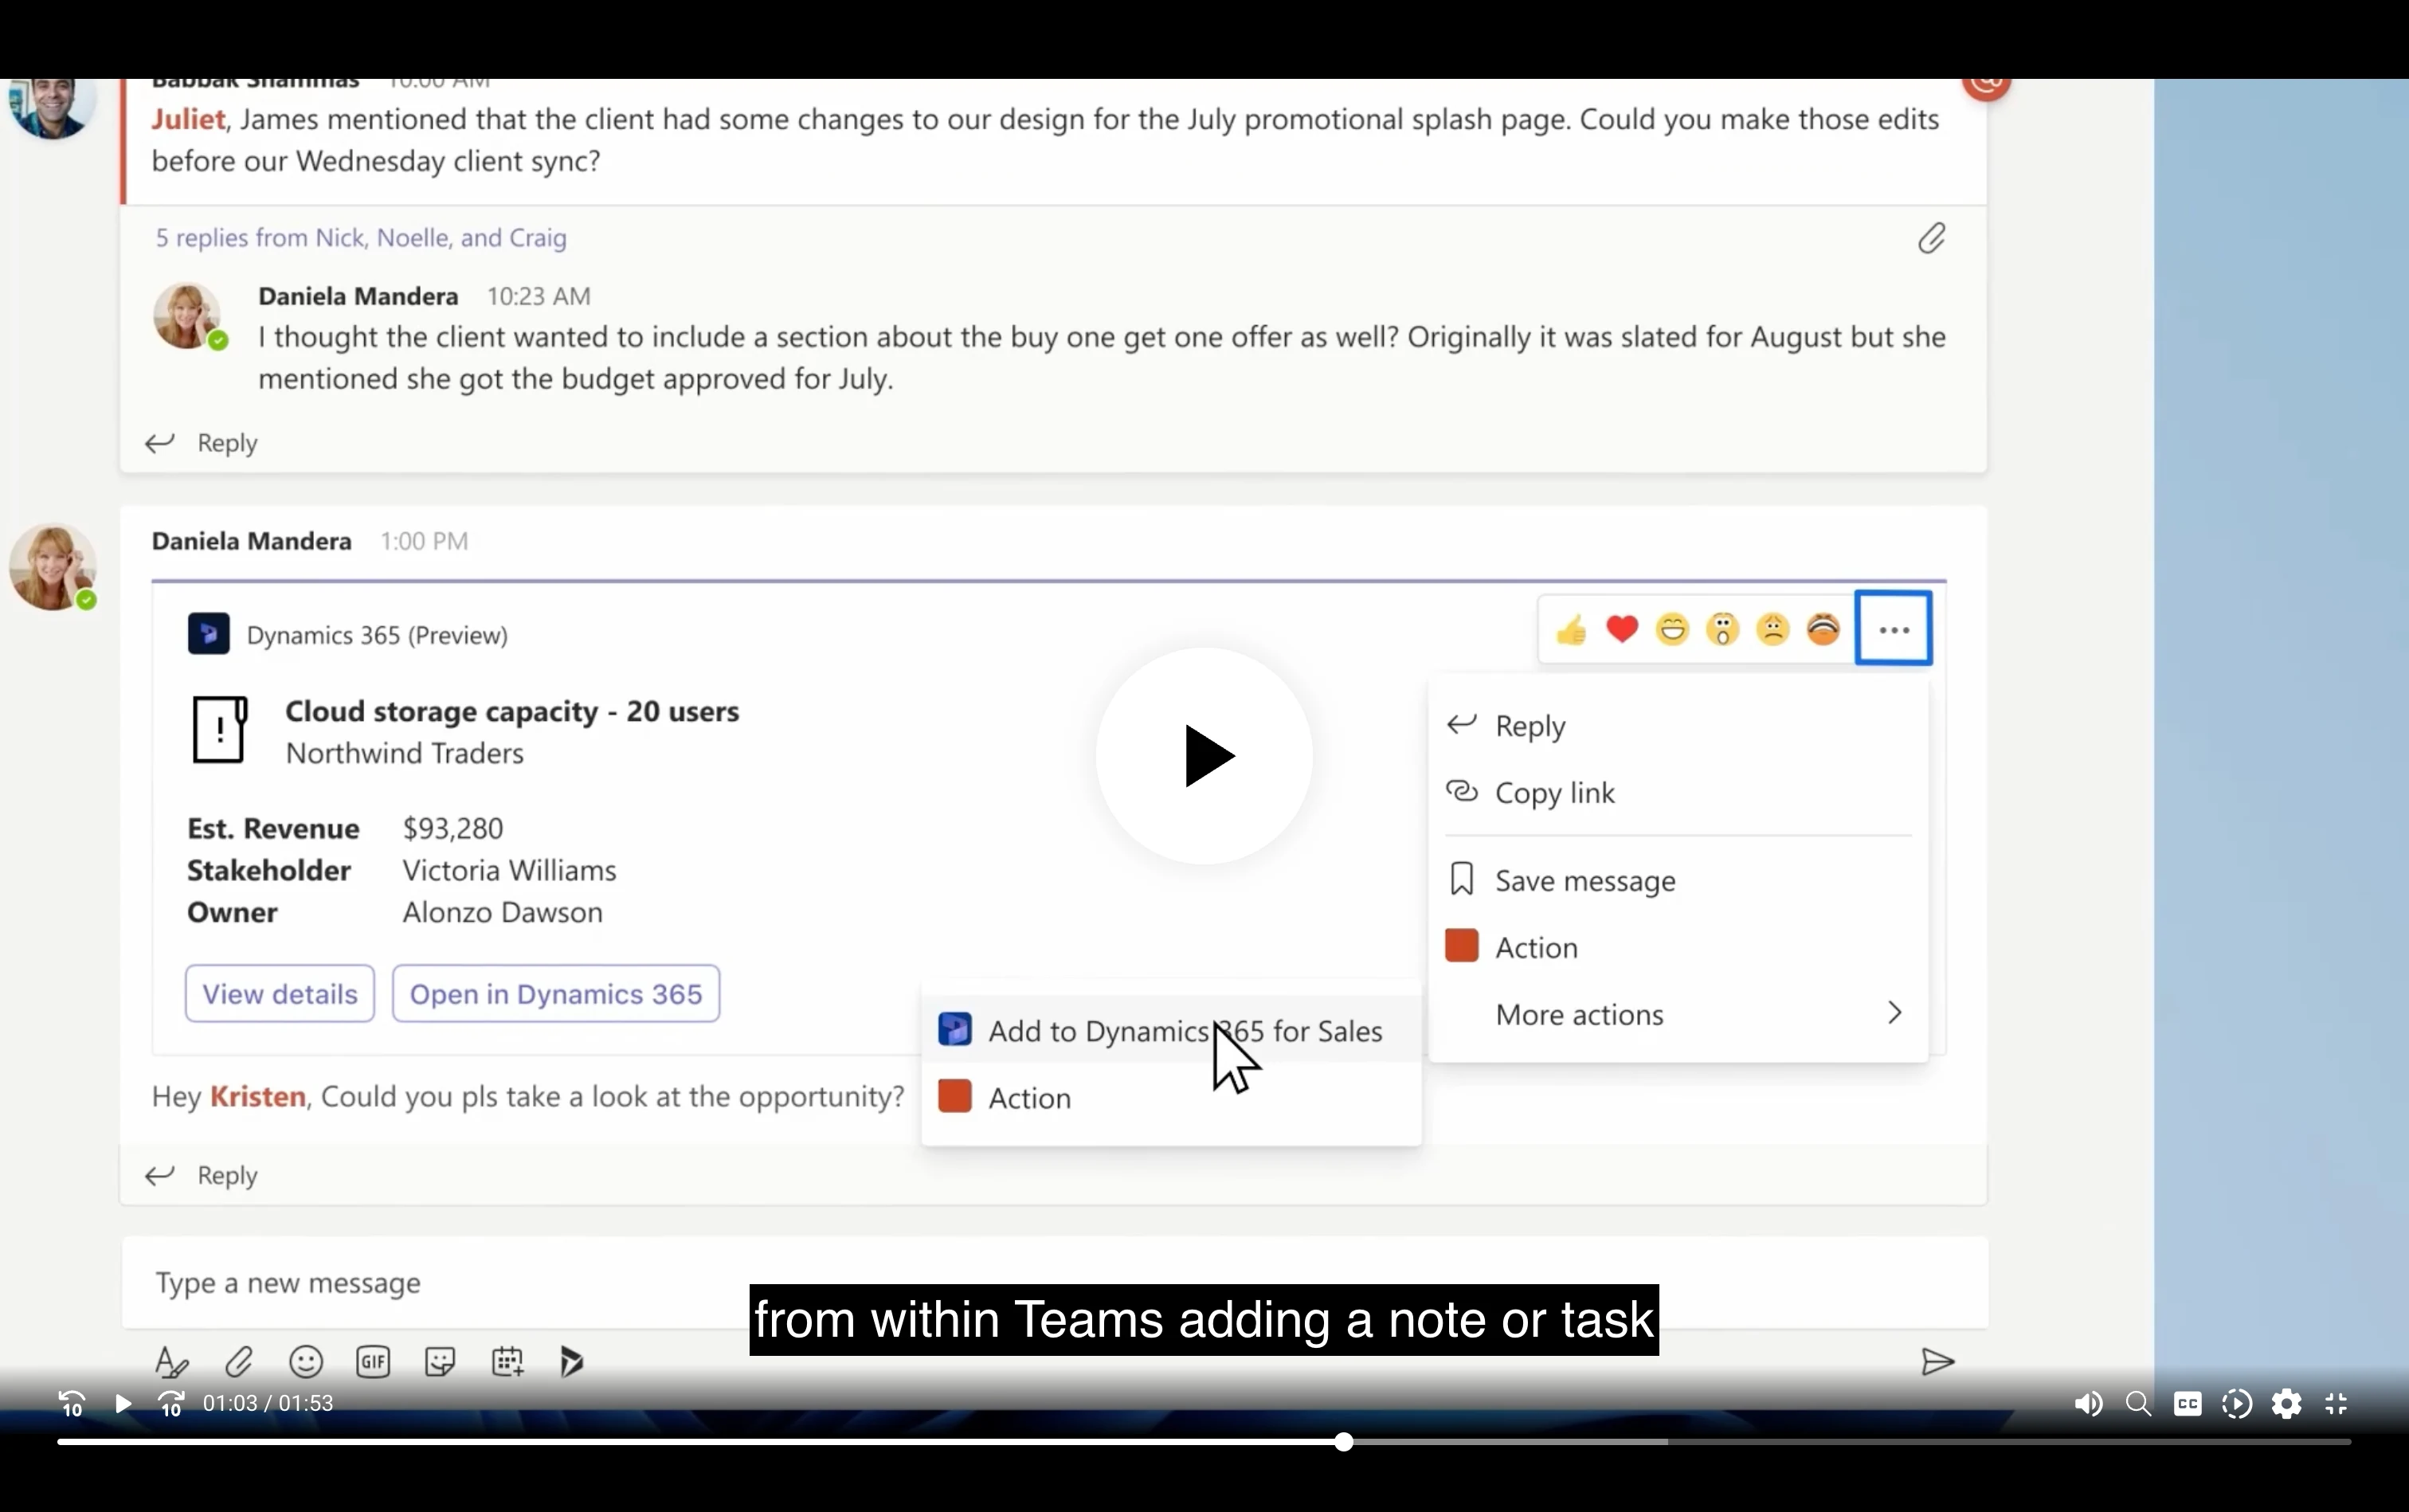2409x1512 pixels.
Task: Send the message with the paper plane icon
Action: tap(1937, 1361)
